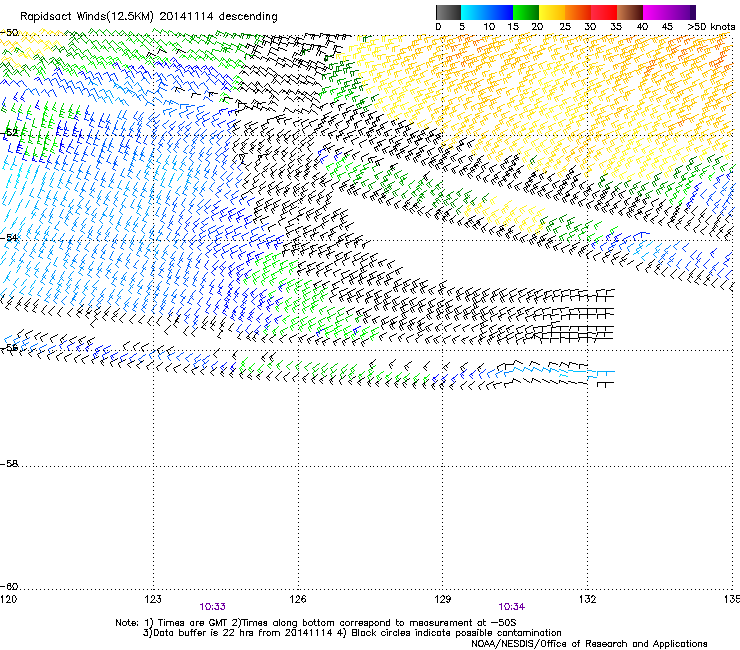Click the purple time label '10:34'
This screenshot has height=650, width=740.
(x=512, y=607)
